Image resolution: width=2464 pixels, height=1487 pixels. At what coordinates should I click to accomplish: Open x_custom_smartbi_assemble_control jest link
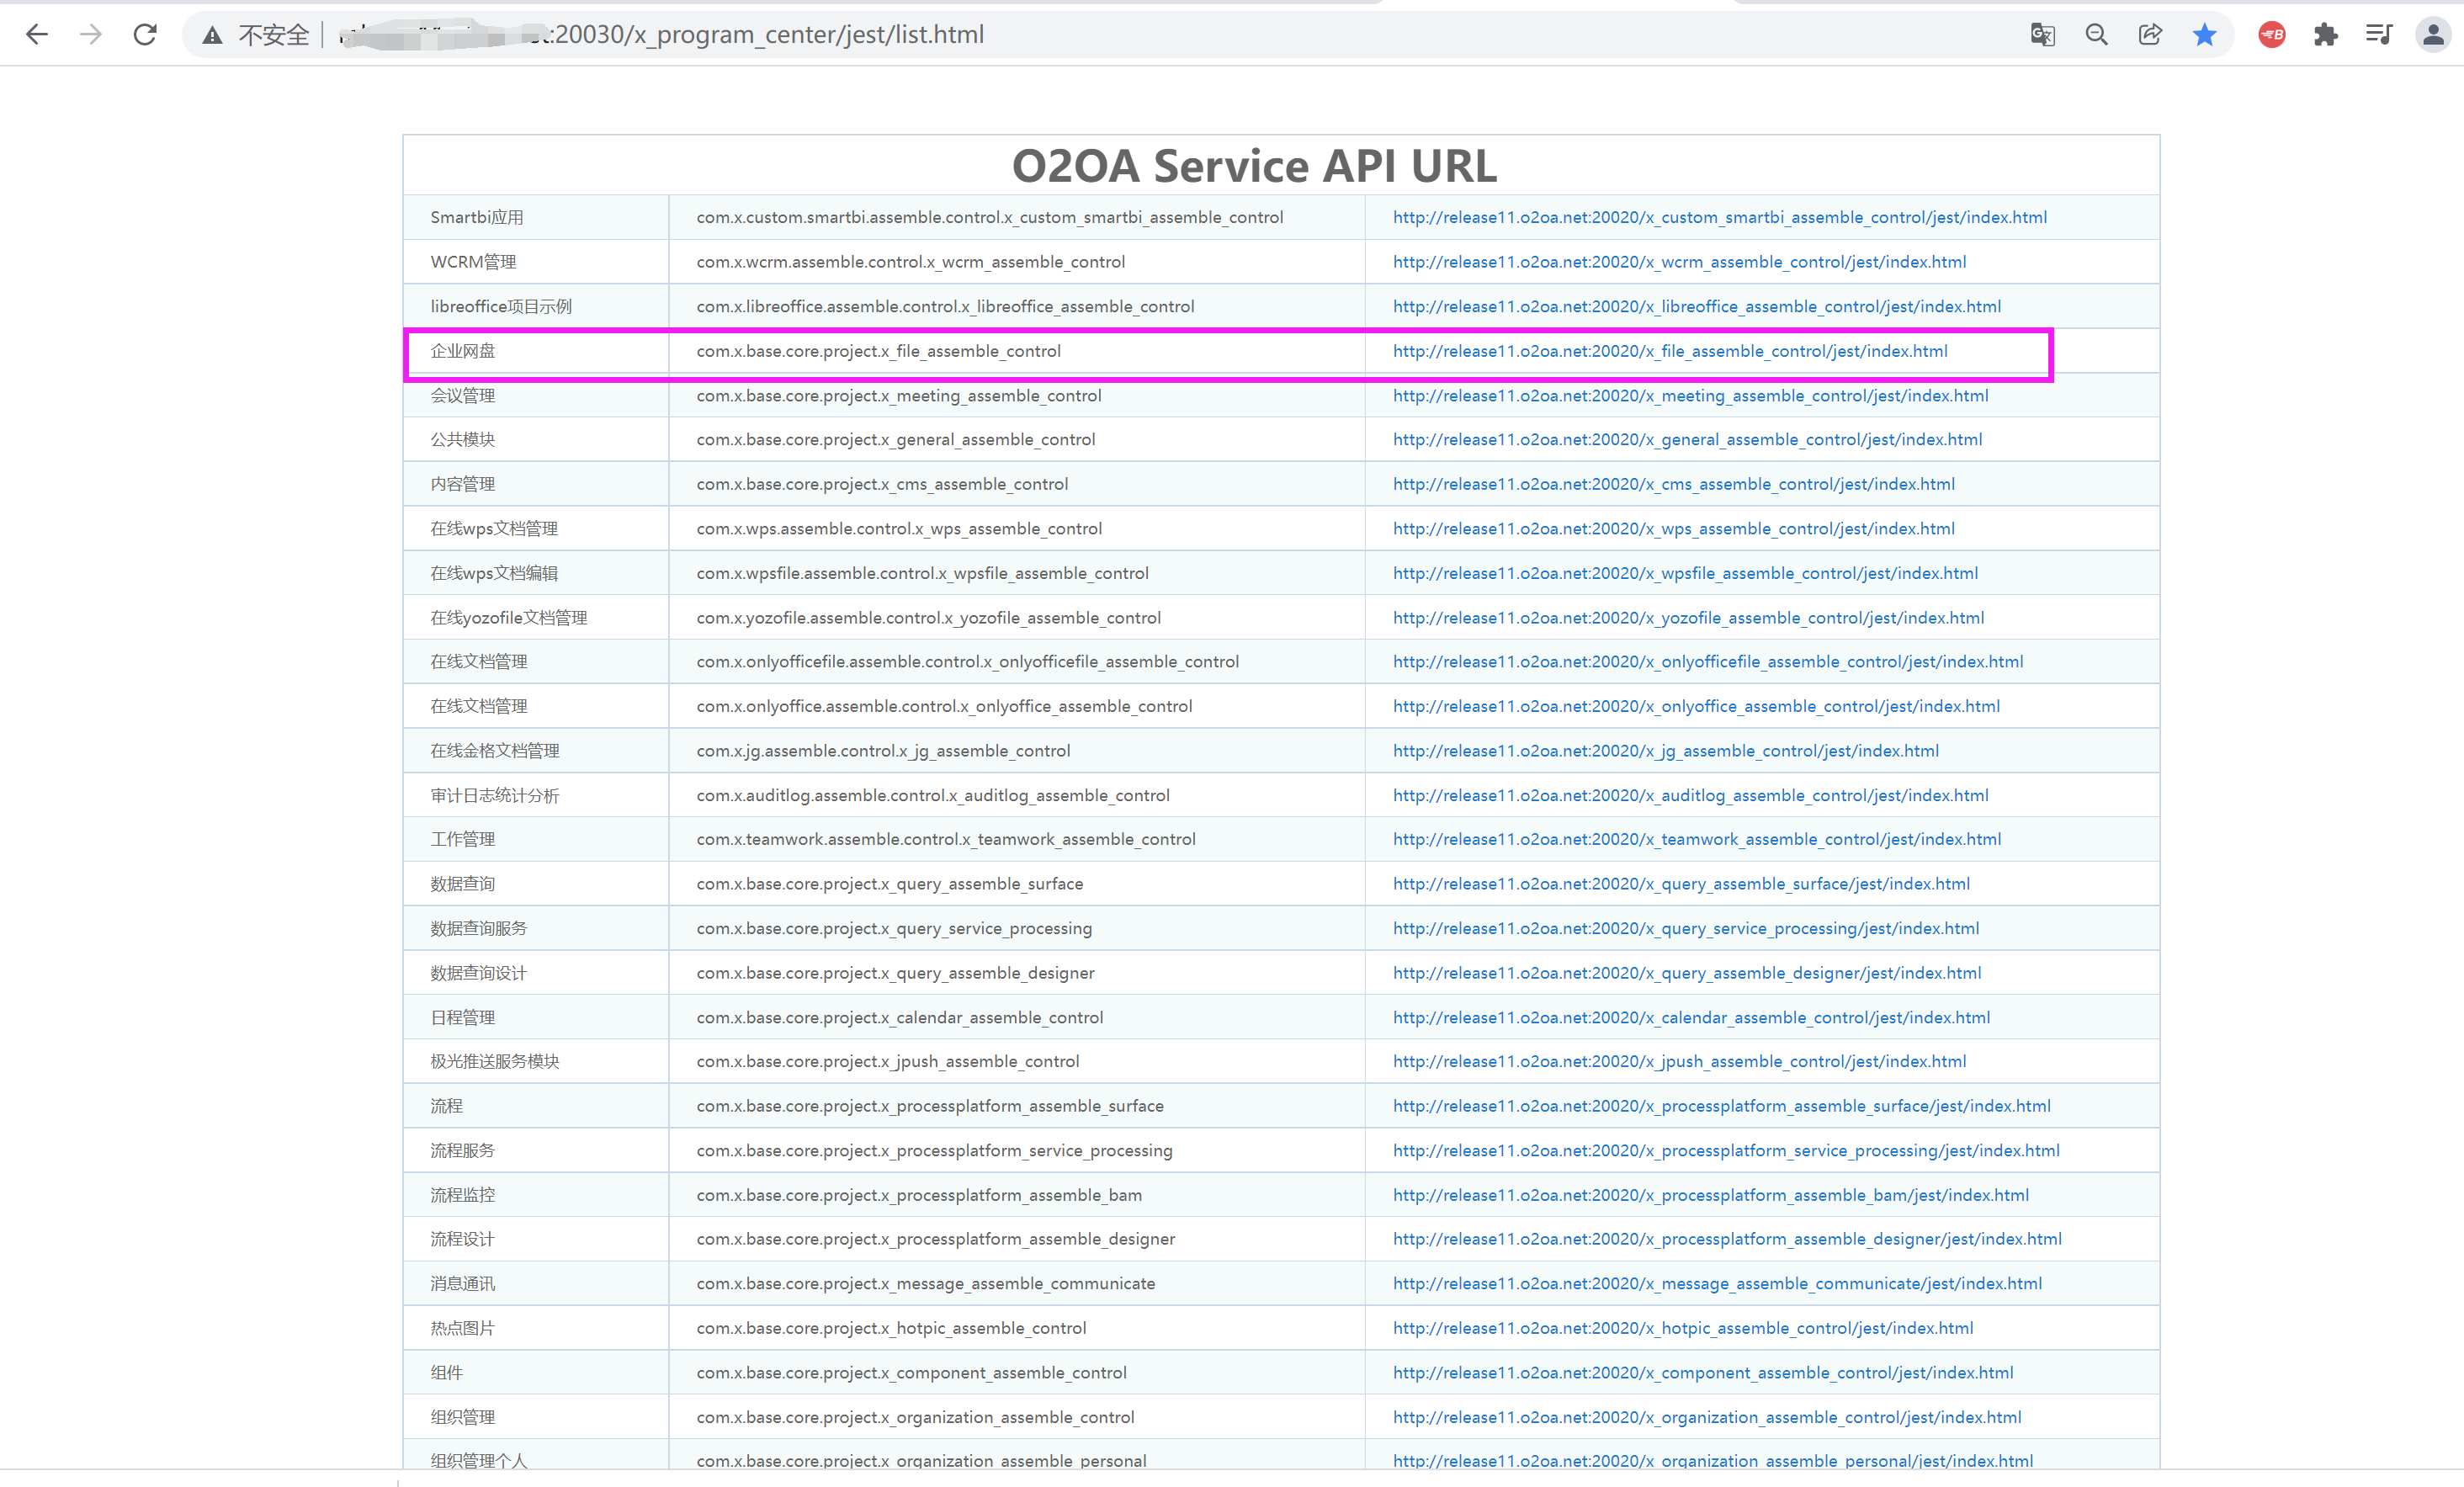[1719, 217]
